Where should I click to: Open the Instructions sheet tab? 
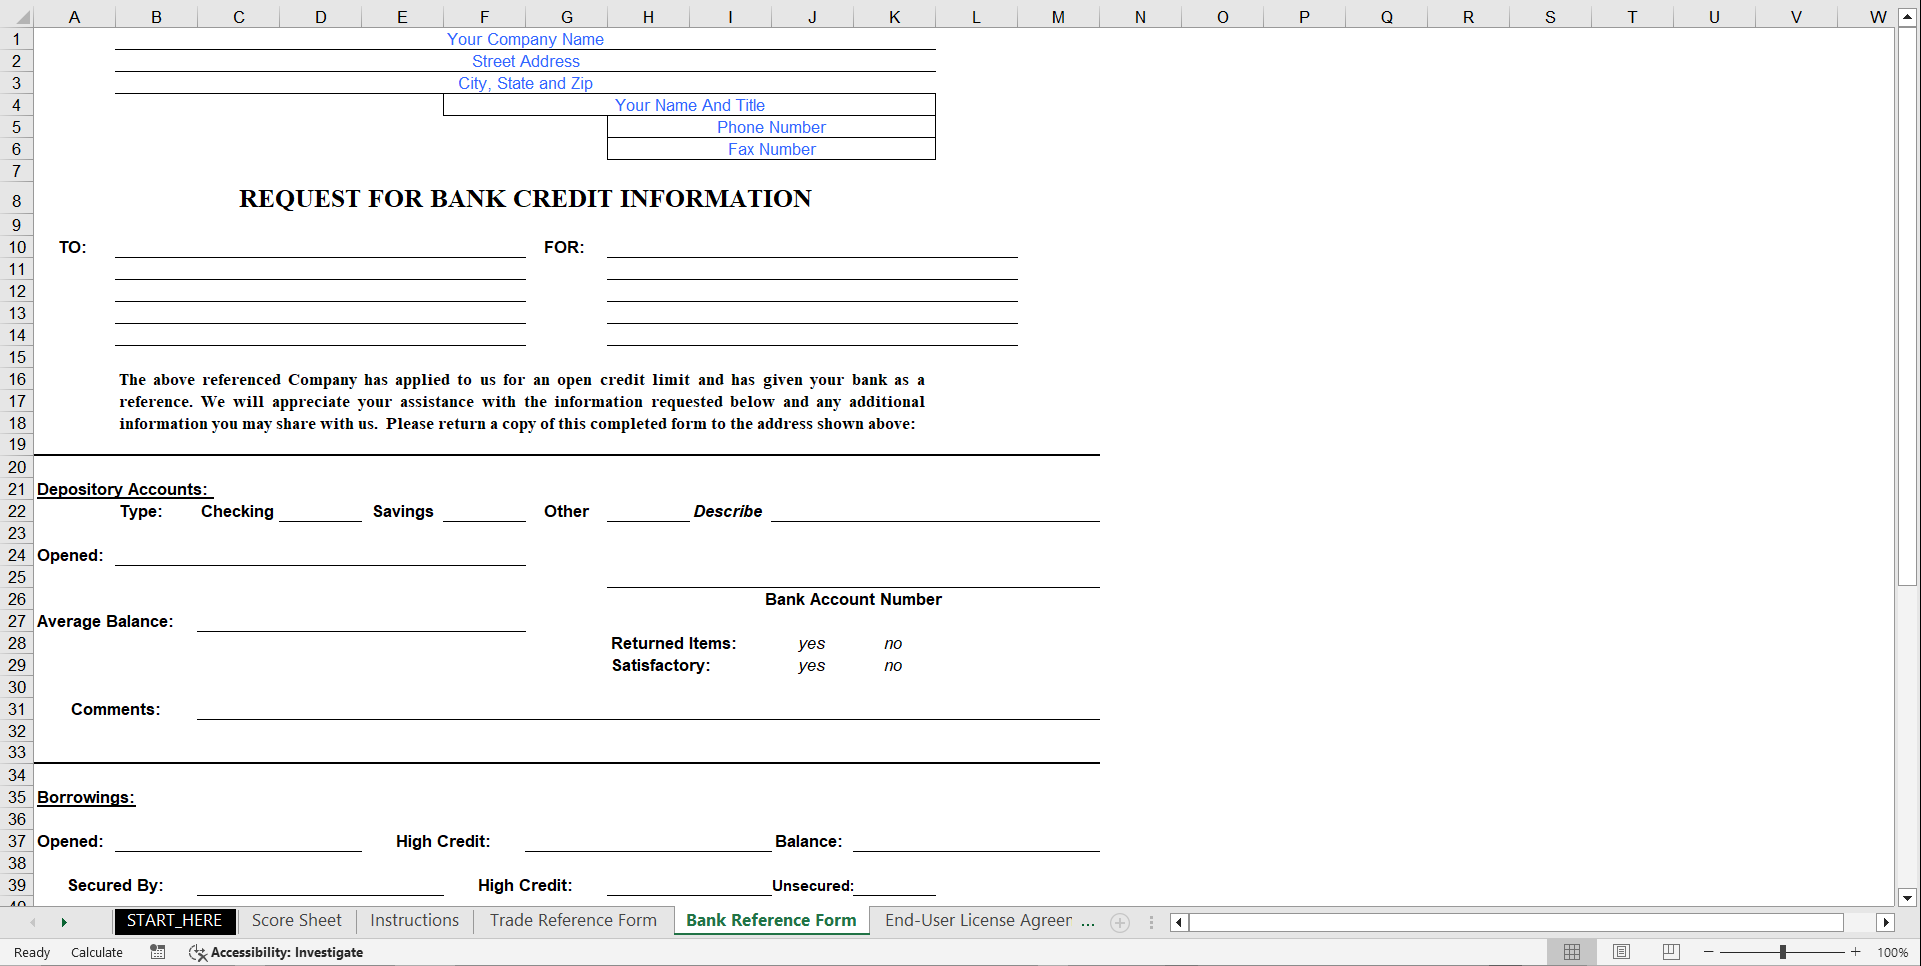[414, 921]
